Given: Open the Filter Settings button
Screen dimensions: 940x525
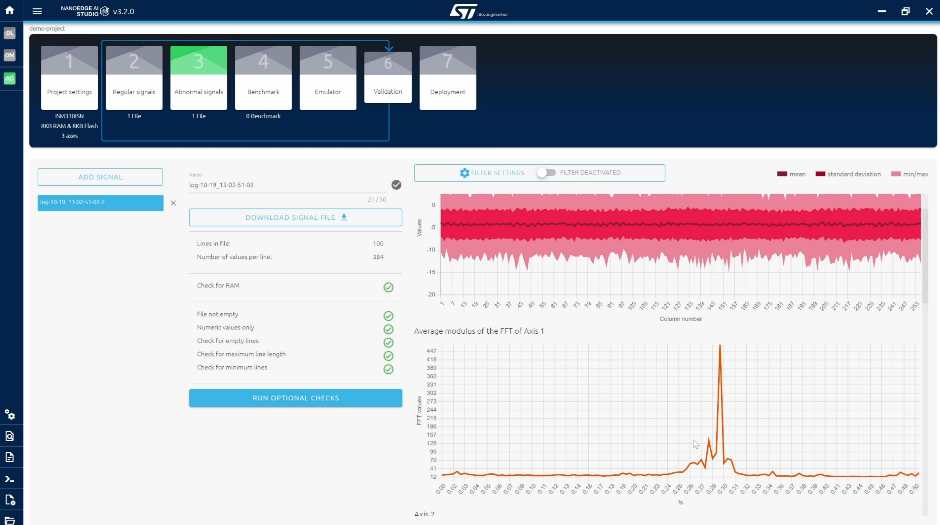Looking at the screenshot, I should (492, 173).
